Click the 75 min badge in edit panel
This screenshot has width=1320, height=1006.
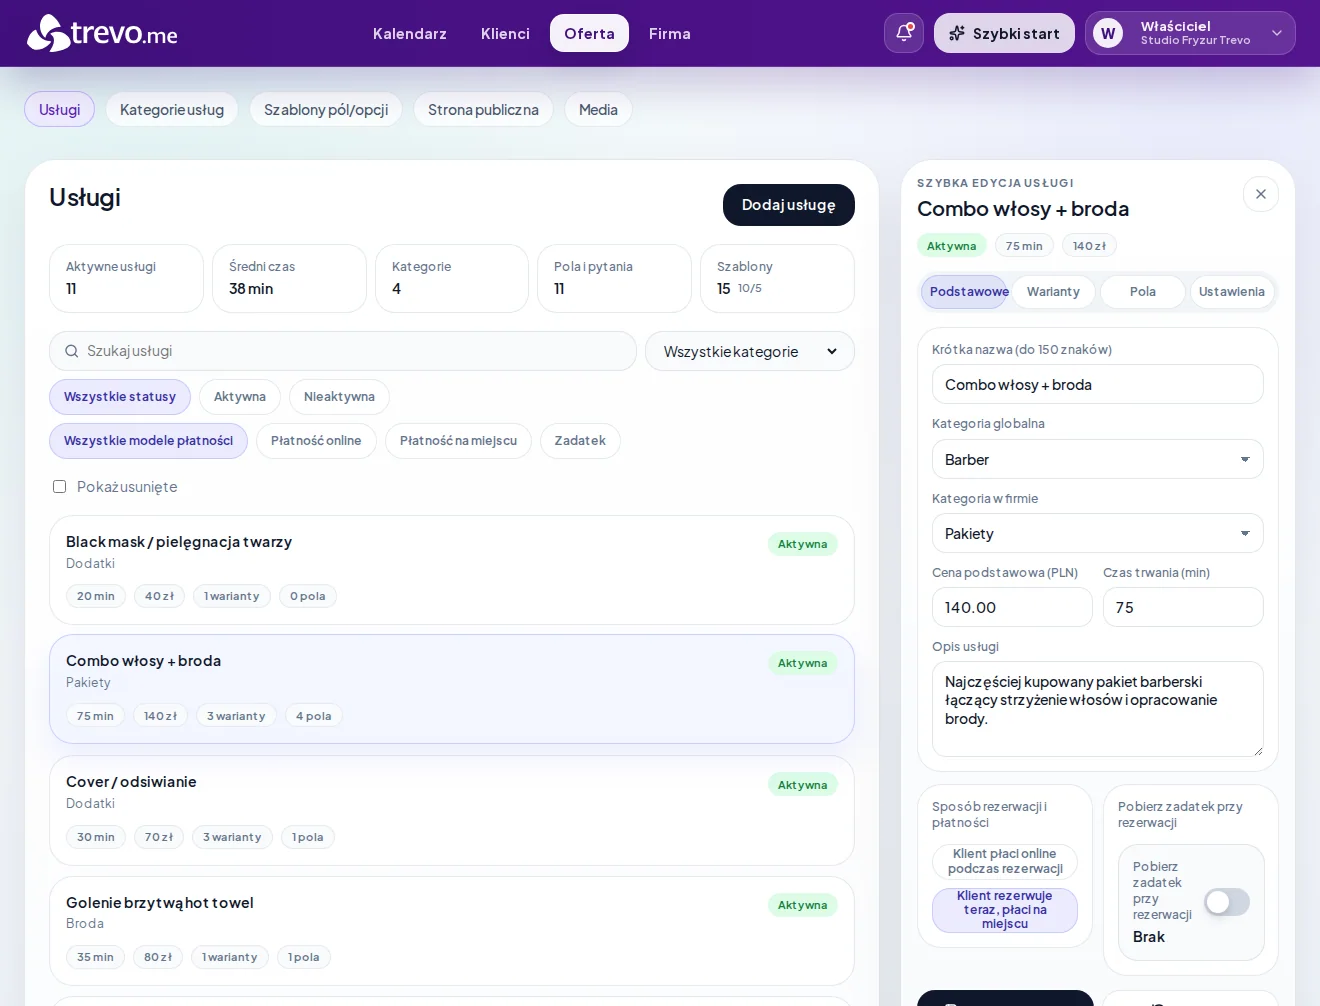click(1024, 246)
